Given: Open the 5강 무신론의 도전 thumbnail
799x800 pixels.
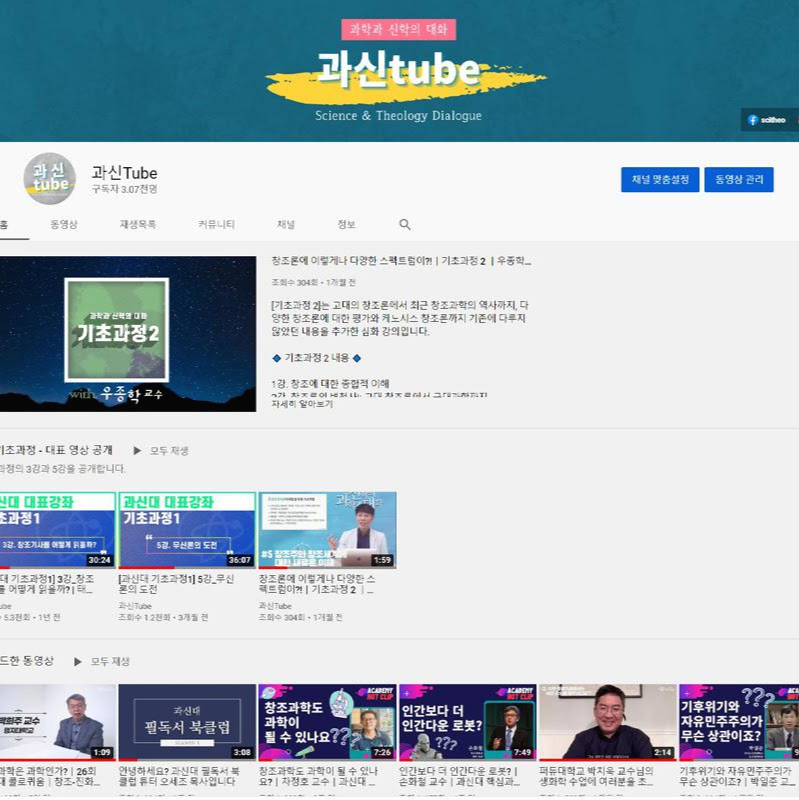Looking at the screenshot, I should point(187,530).
